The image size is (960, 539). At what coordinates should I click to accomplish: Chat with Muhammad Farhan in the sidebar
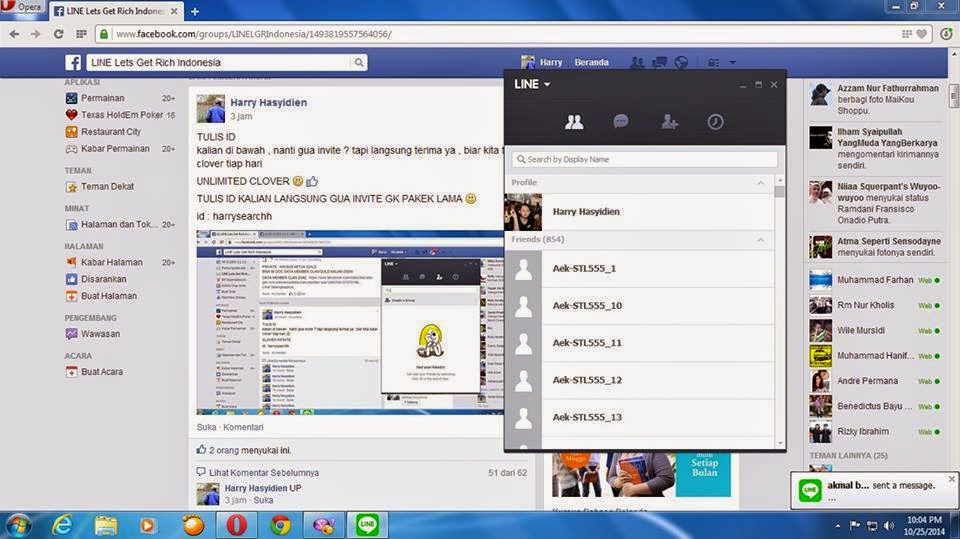coord(875,280)
